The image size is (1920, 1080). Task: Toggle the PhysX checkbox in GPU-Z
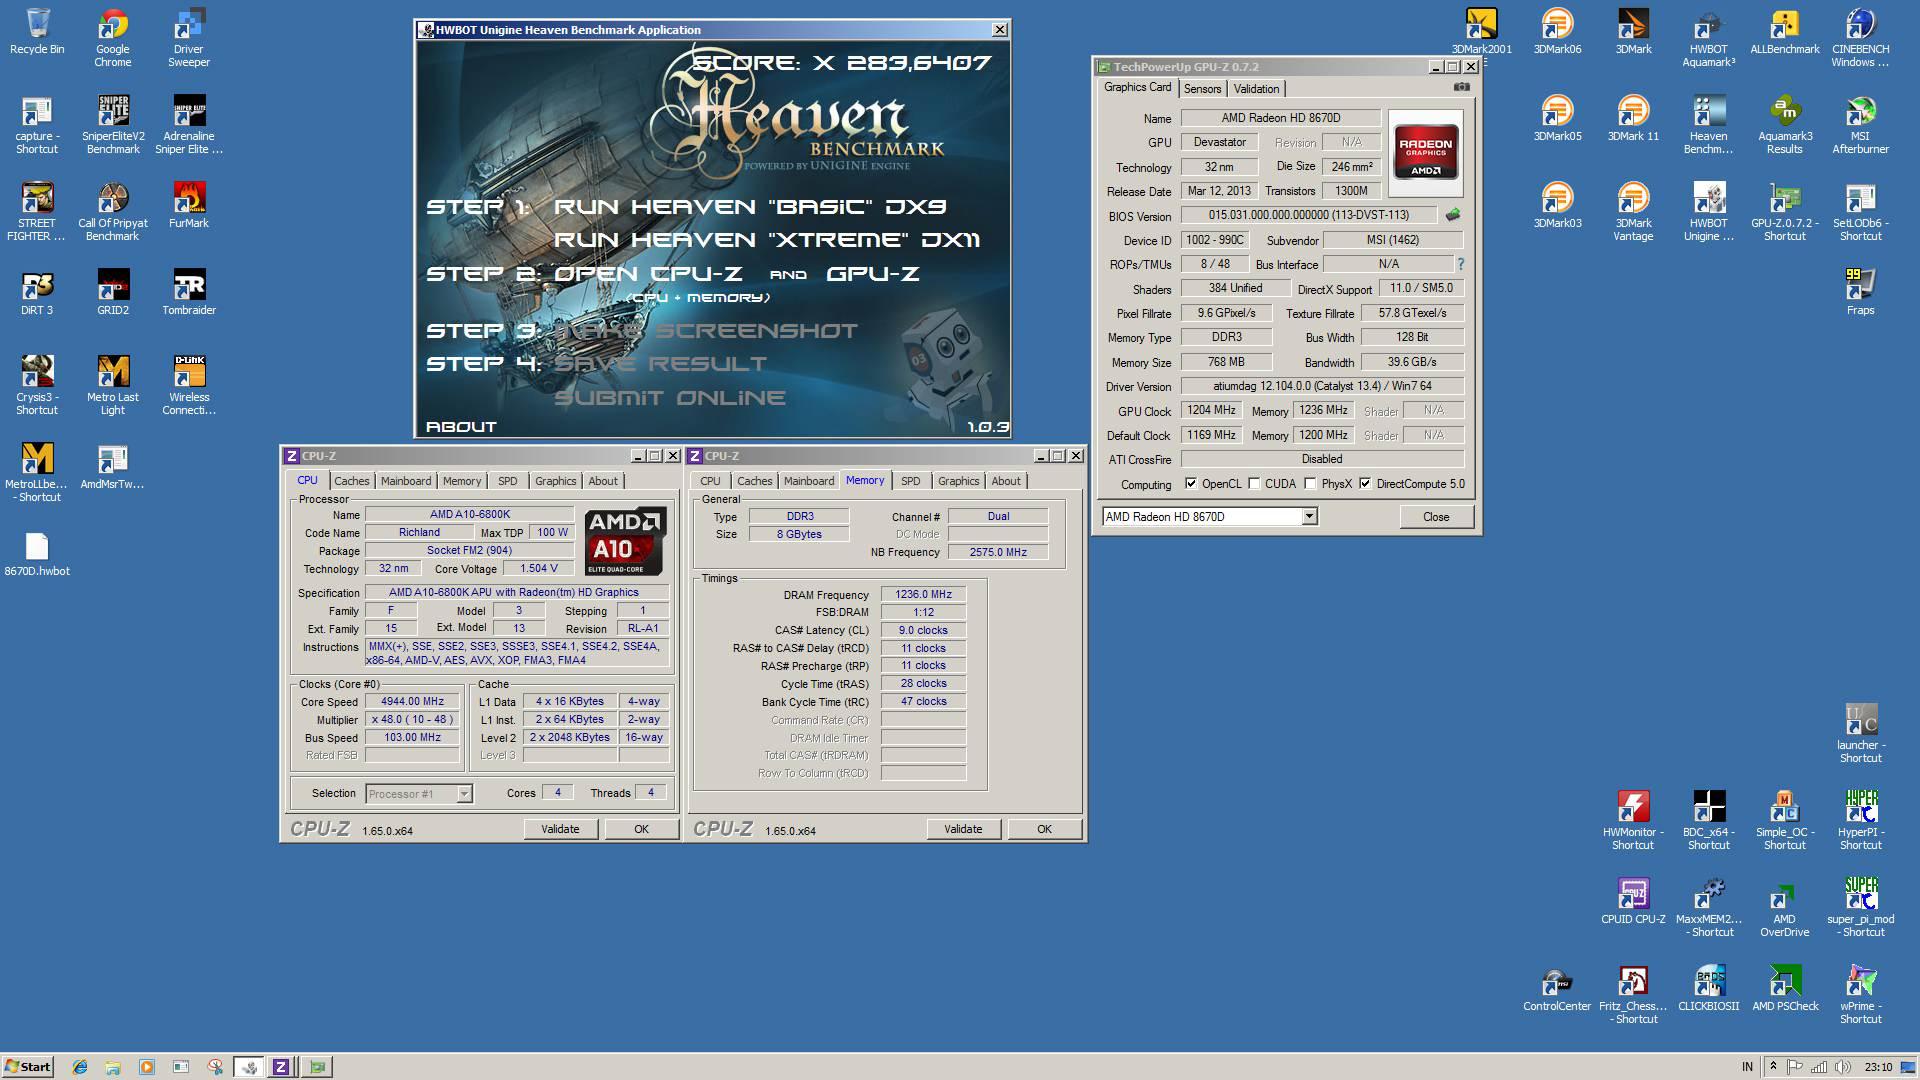click(x=1310, y=484)
